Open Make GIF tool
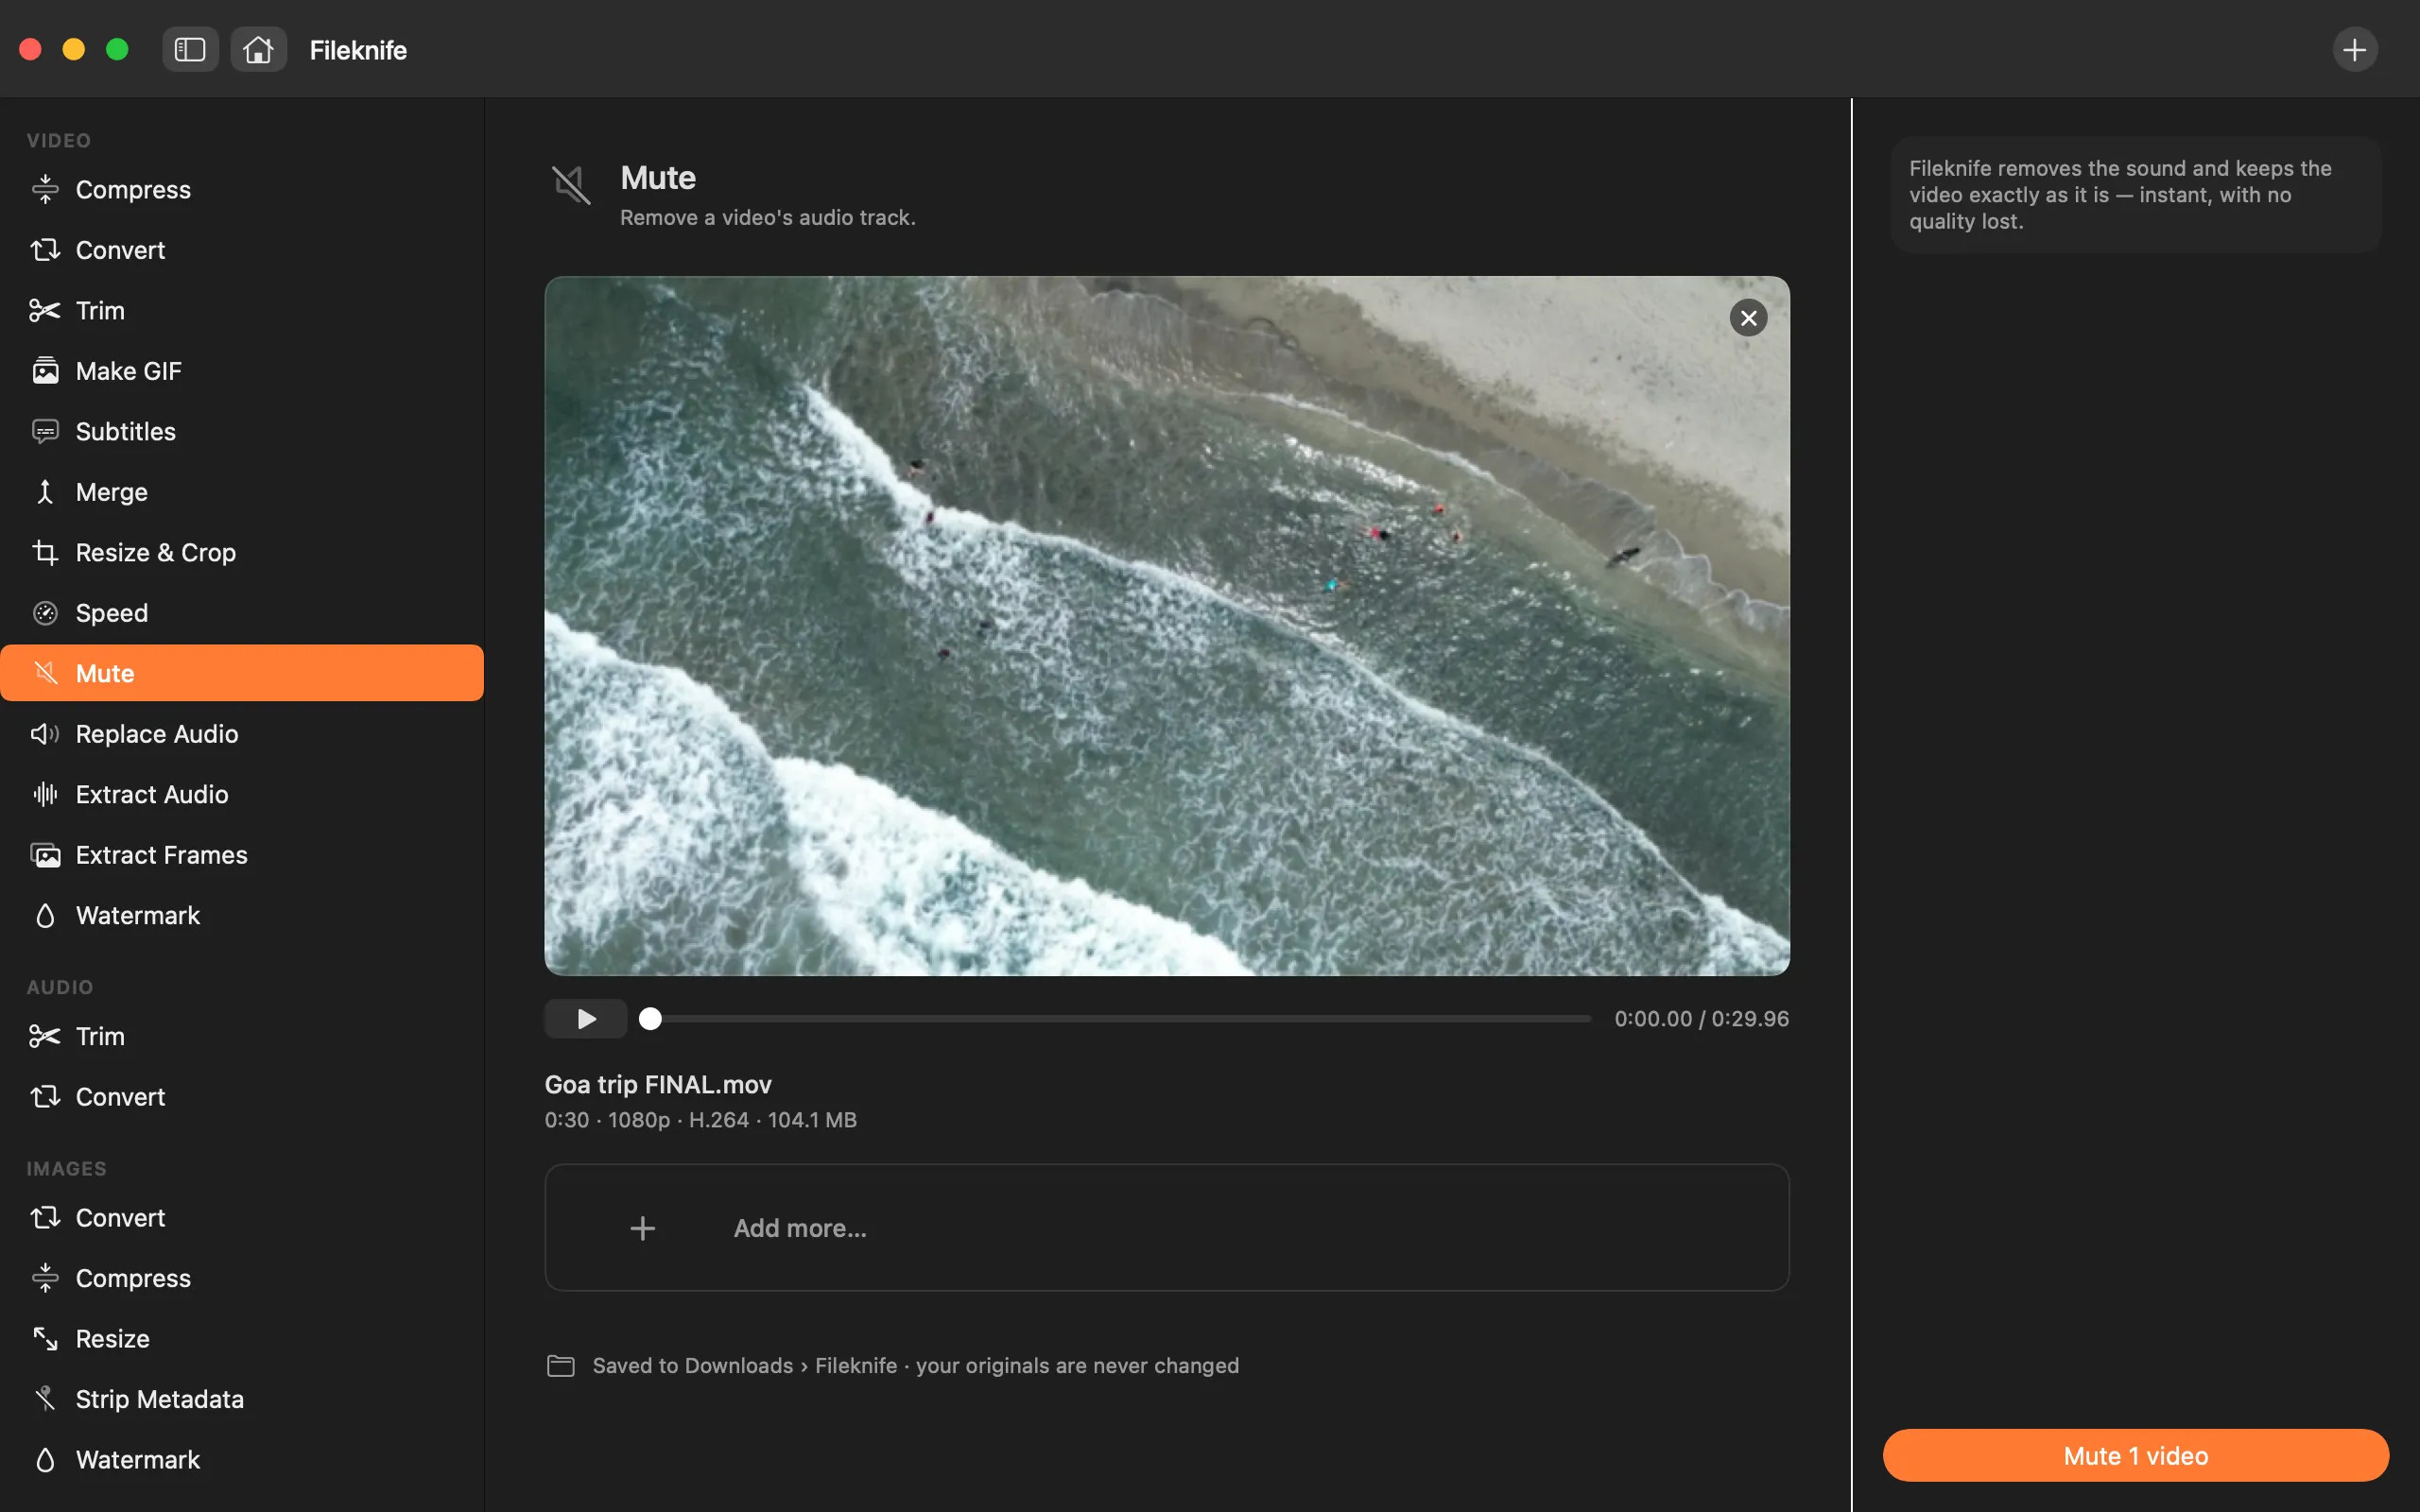Image resolution: width=2420 pixels, height=1512 pixels. point(242,371)
